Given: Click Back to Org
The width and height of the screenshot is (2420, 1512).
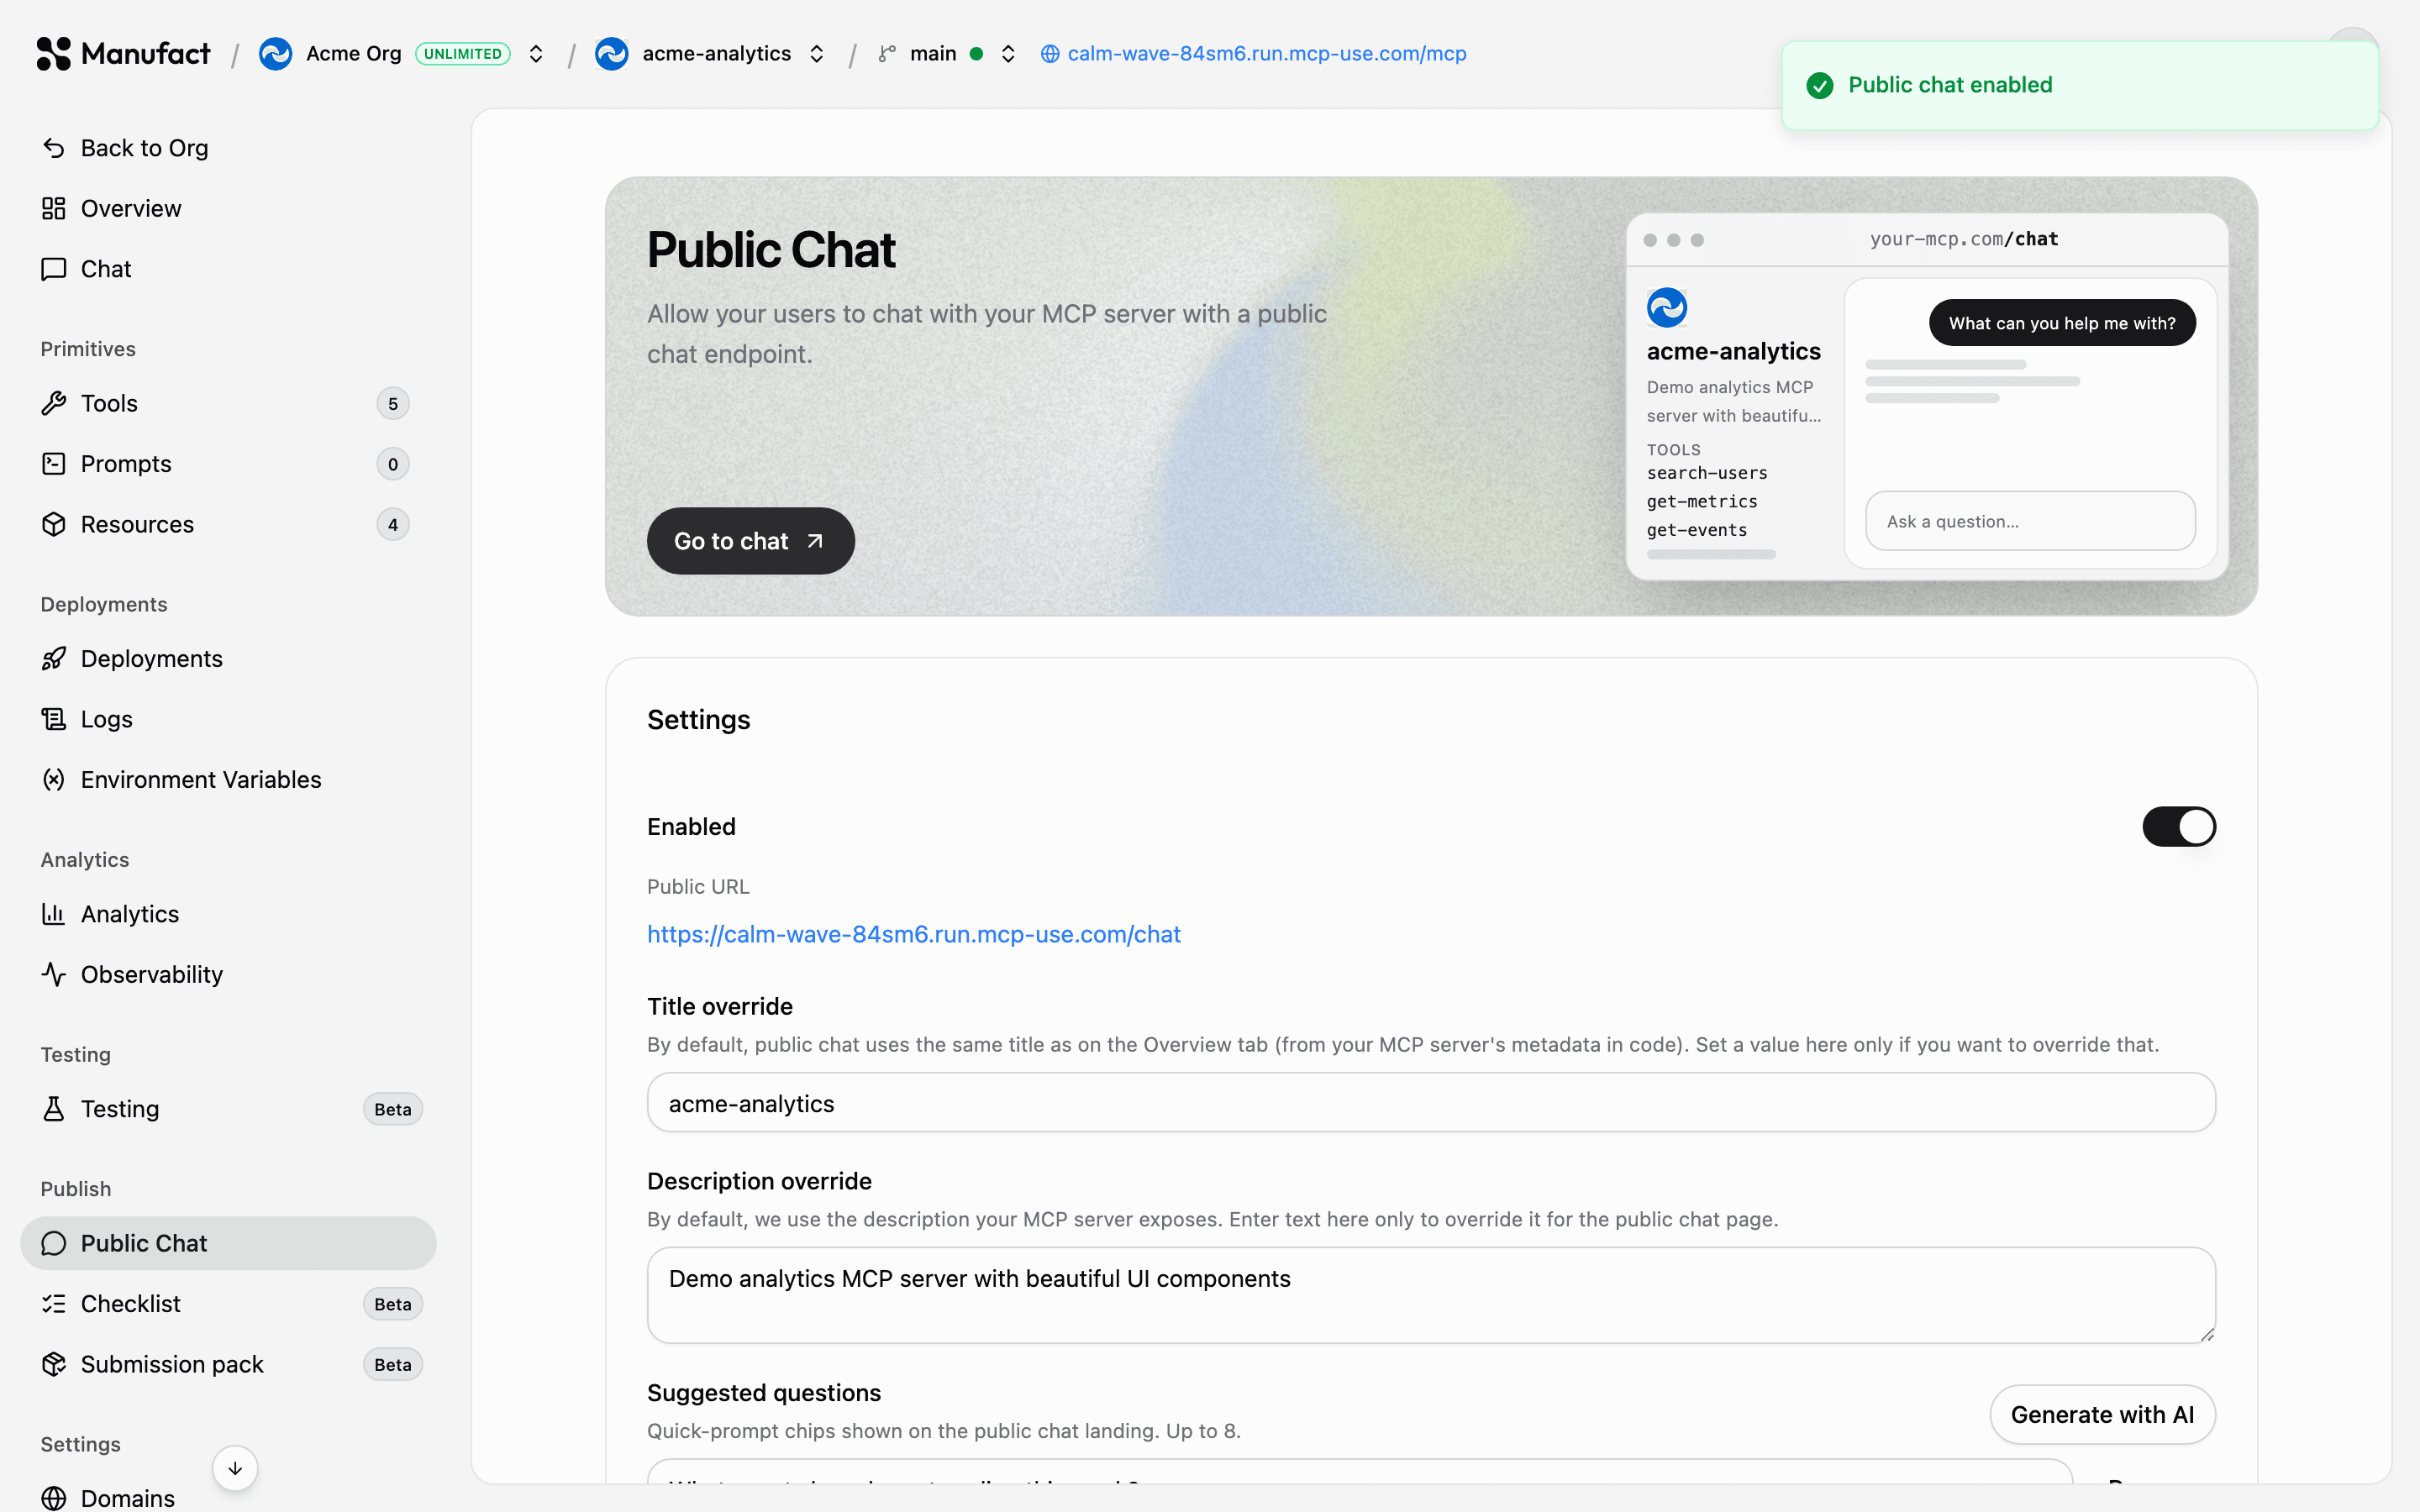Looking at the screenshot, I should [x=228, y=148].
